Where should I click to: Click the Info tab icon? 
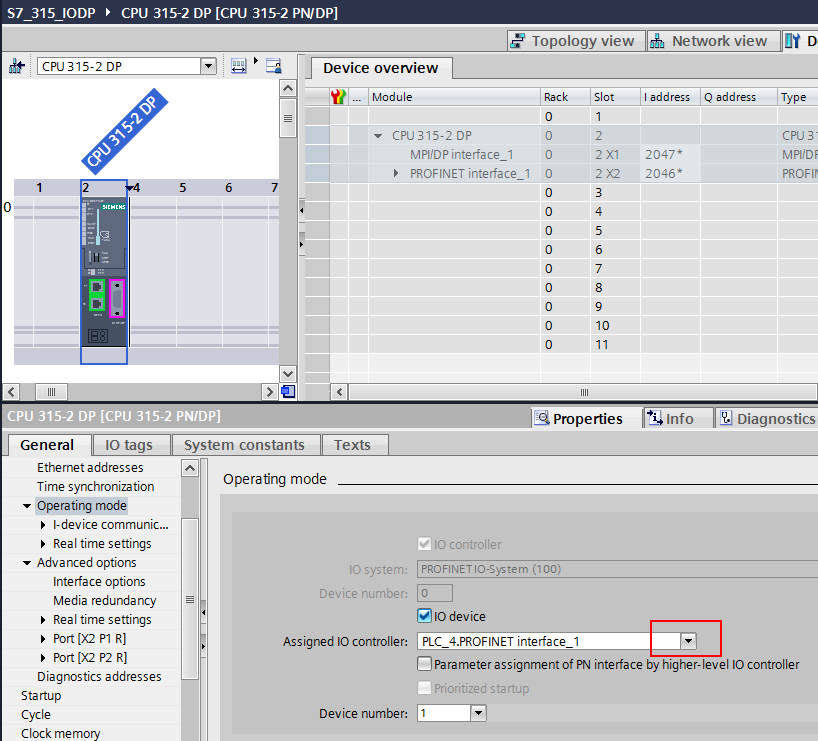click(x=655, y=418)
